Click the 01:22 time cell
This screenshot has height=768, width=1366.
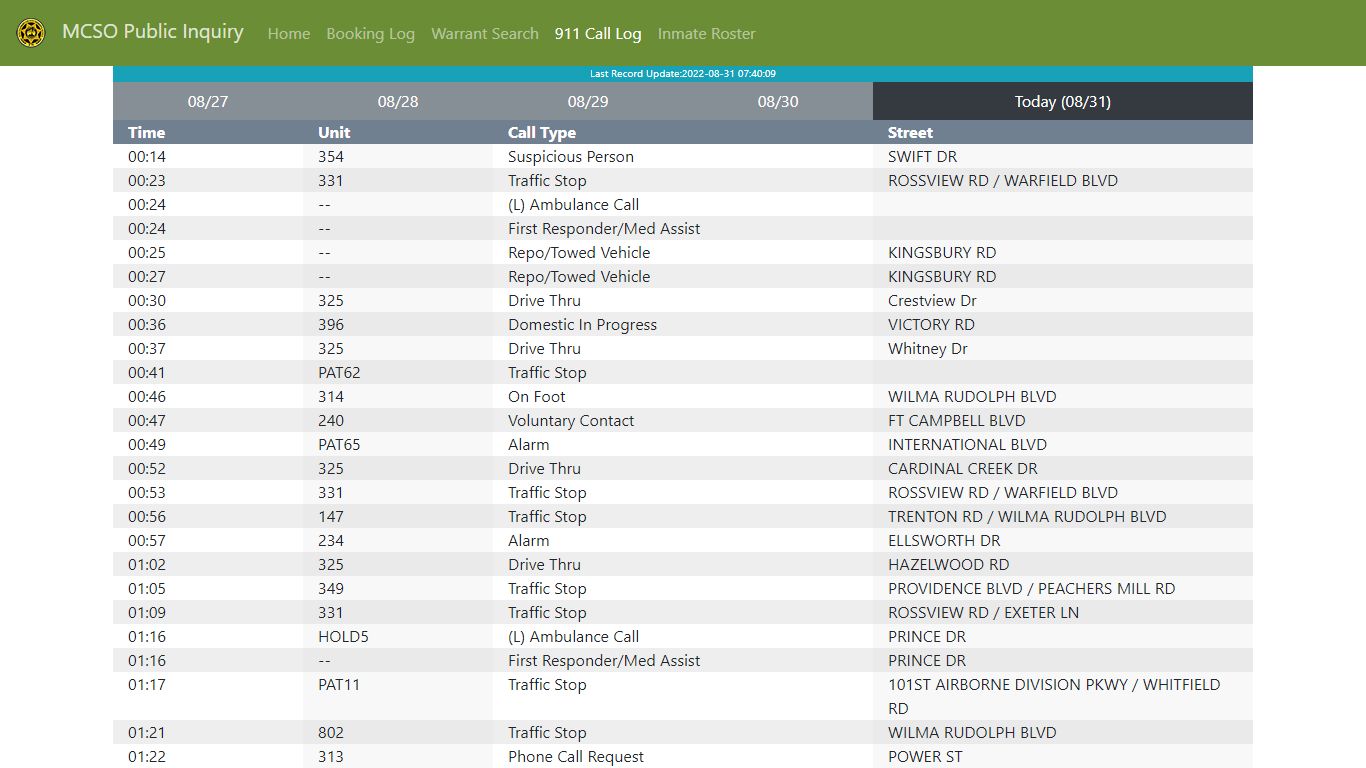click(208, 756)
